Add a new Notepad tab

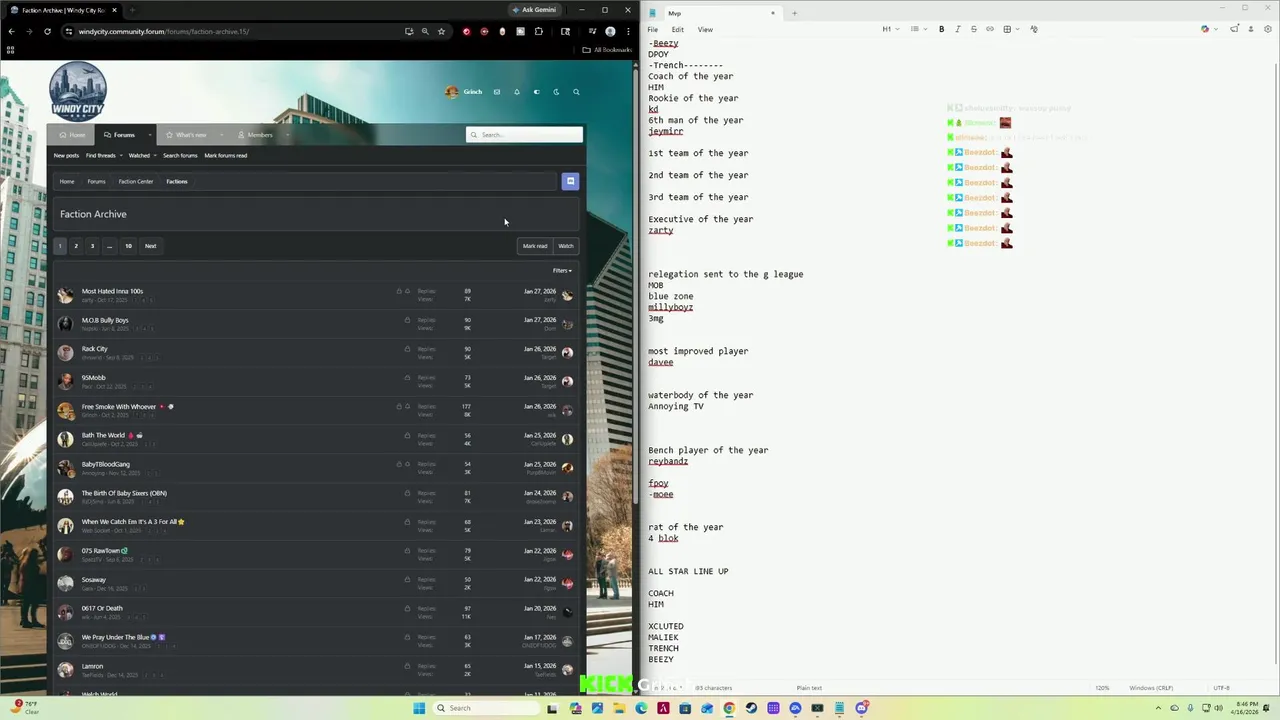pos(794,13)
